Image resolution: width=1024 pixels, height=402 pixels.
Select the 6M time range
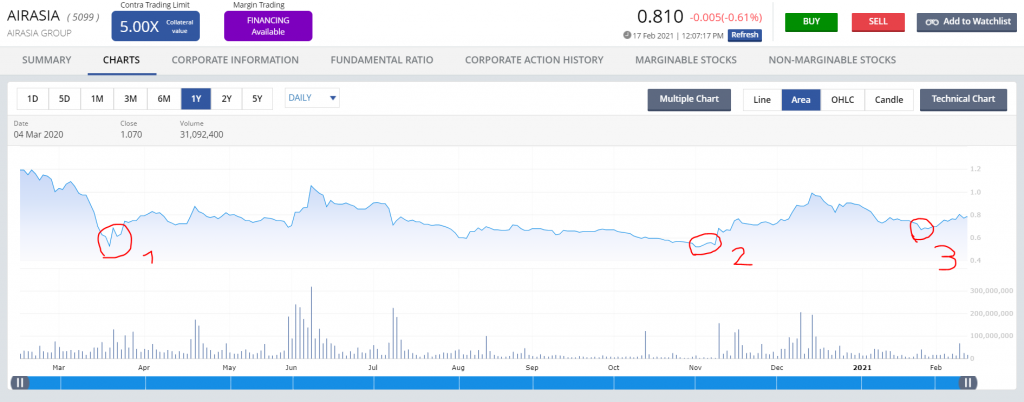pos(164,99)
